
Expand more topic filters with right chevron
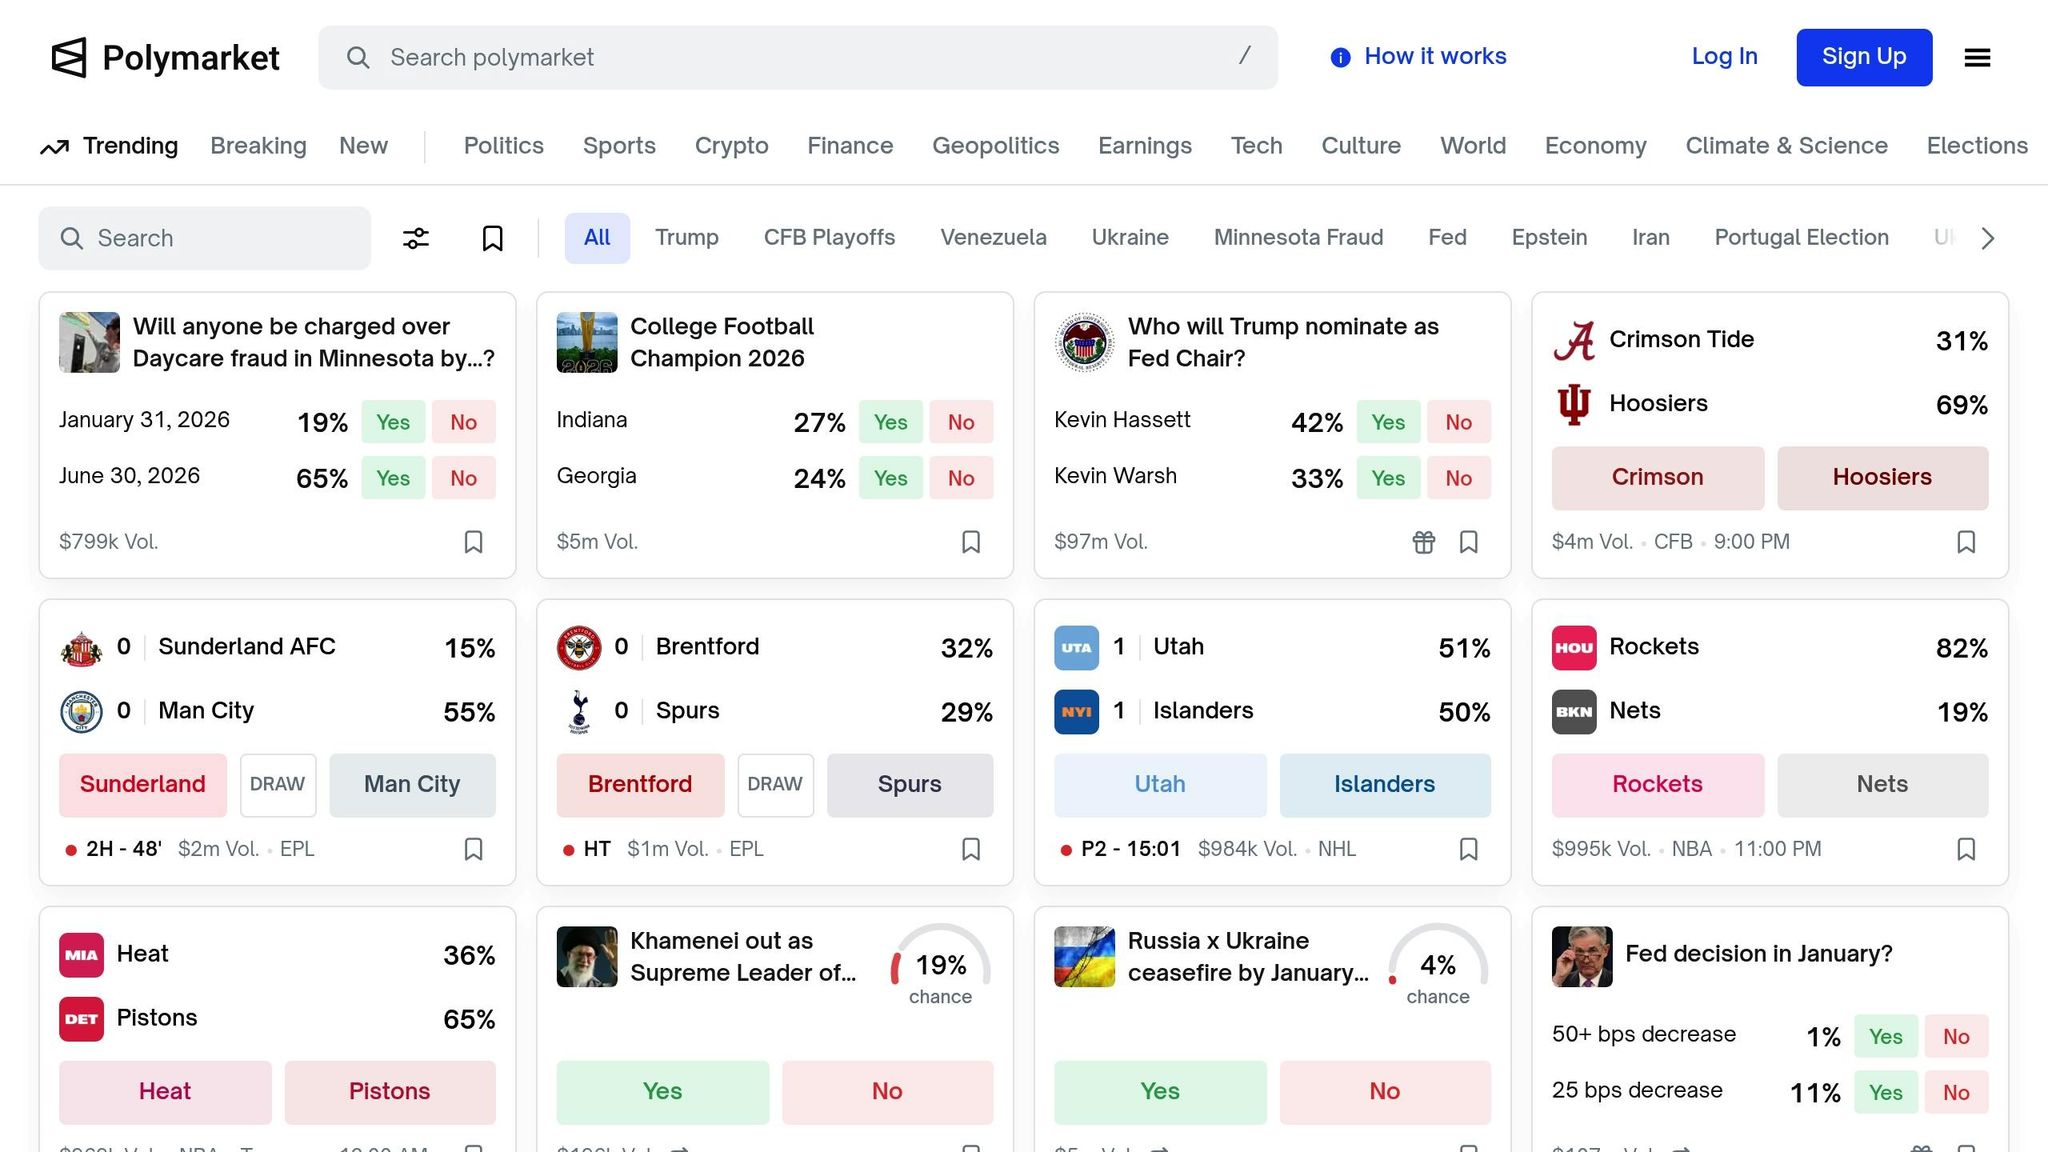click(x=1988, y=238)
